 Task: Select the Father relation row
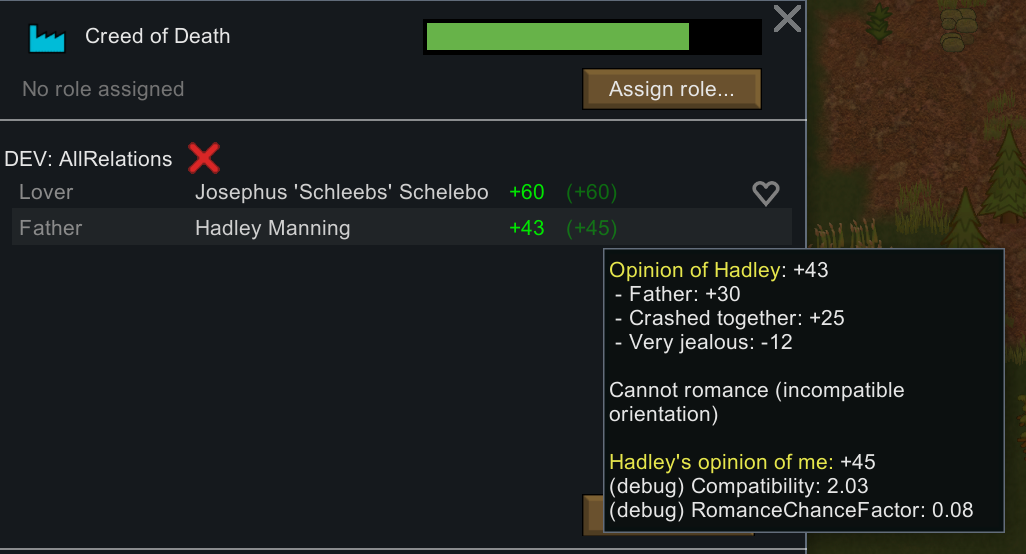click(402, 228)
